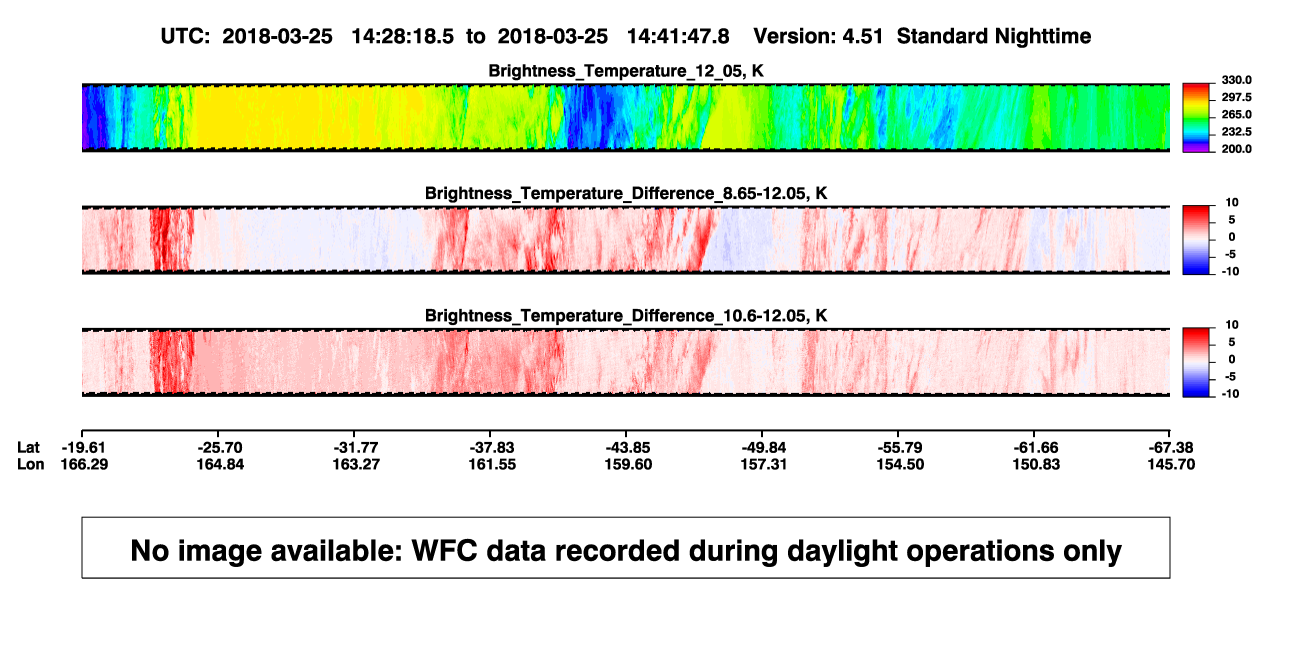1300x667 pixels.
Task: Select the 'Version: 4.51 Standard Nighttime' text
Action: (x=922, y=36)
